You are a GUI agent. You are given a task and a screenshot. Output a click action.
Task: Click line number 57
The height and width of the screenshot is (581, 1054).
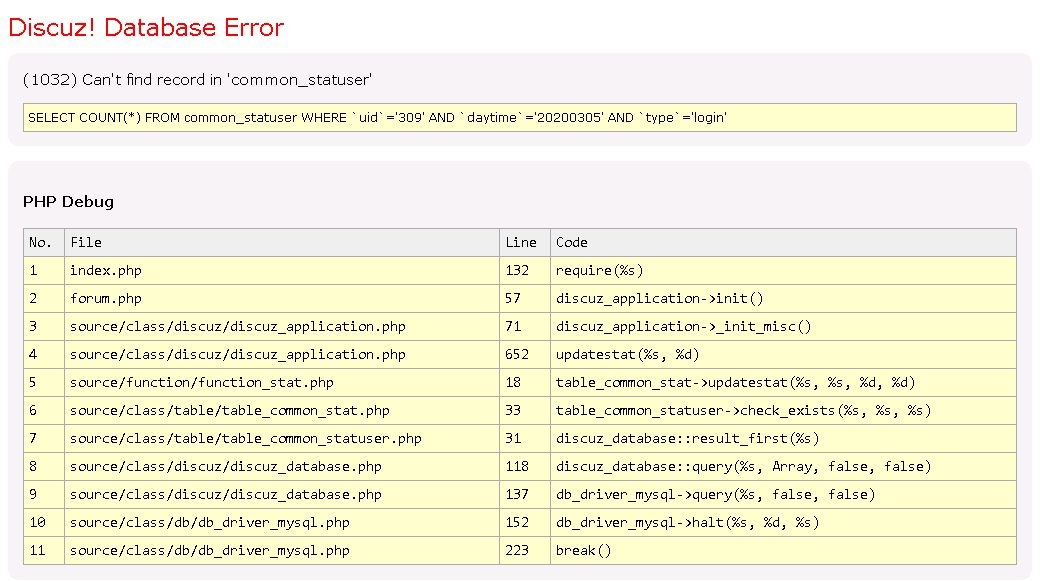click(524, 299)
